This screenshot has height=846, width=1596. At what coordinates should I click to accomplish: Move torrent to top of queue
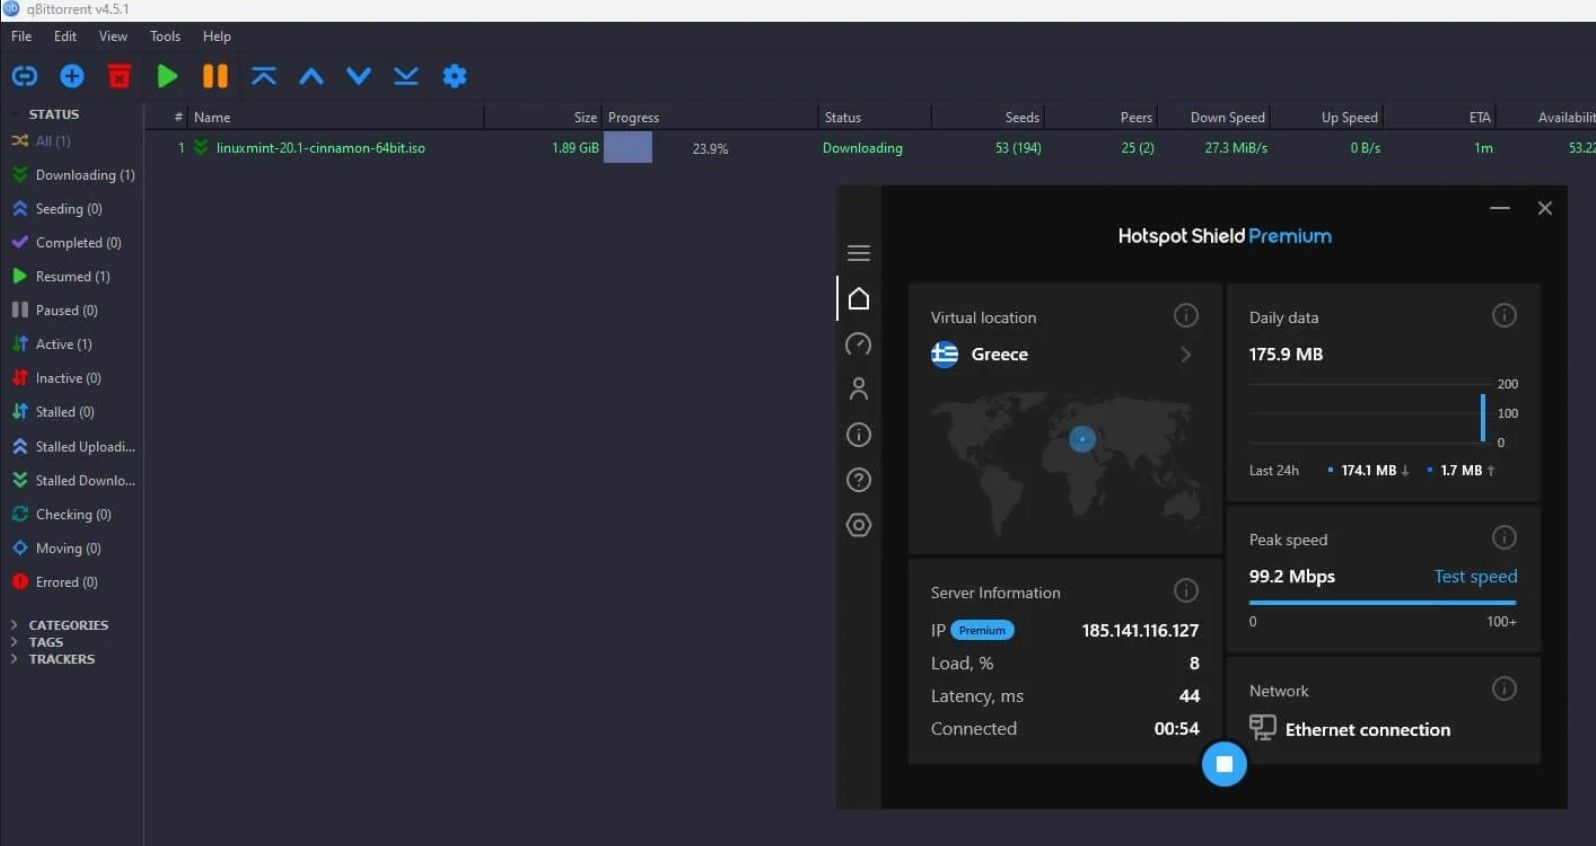263,76
